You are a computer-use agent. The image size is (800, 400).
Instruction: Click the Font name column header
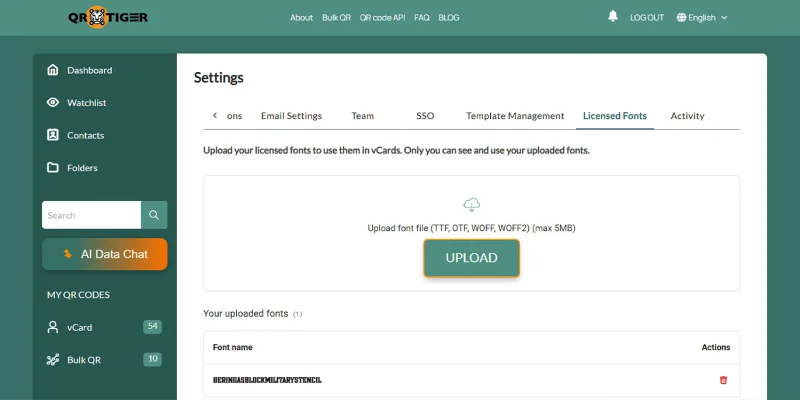click(x=233, y=347)
